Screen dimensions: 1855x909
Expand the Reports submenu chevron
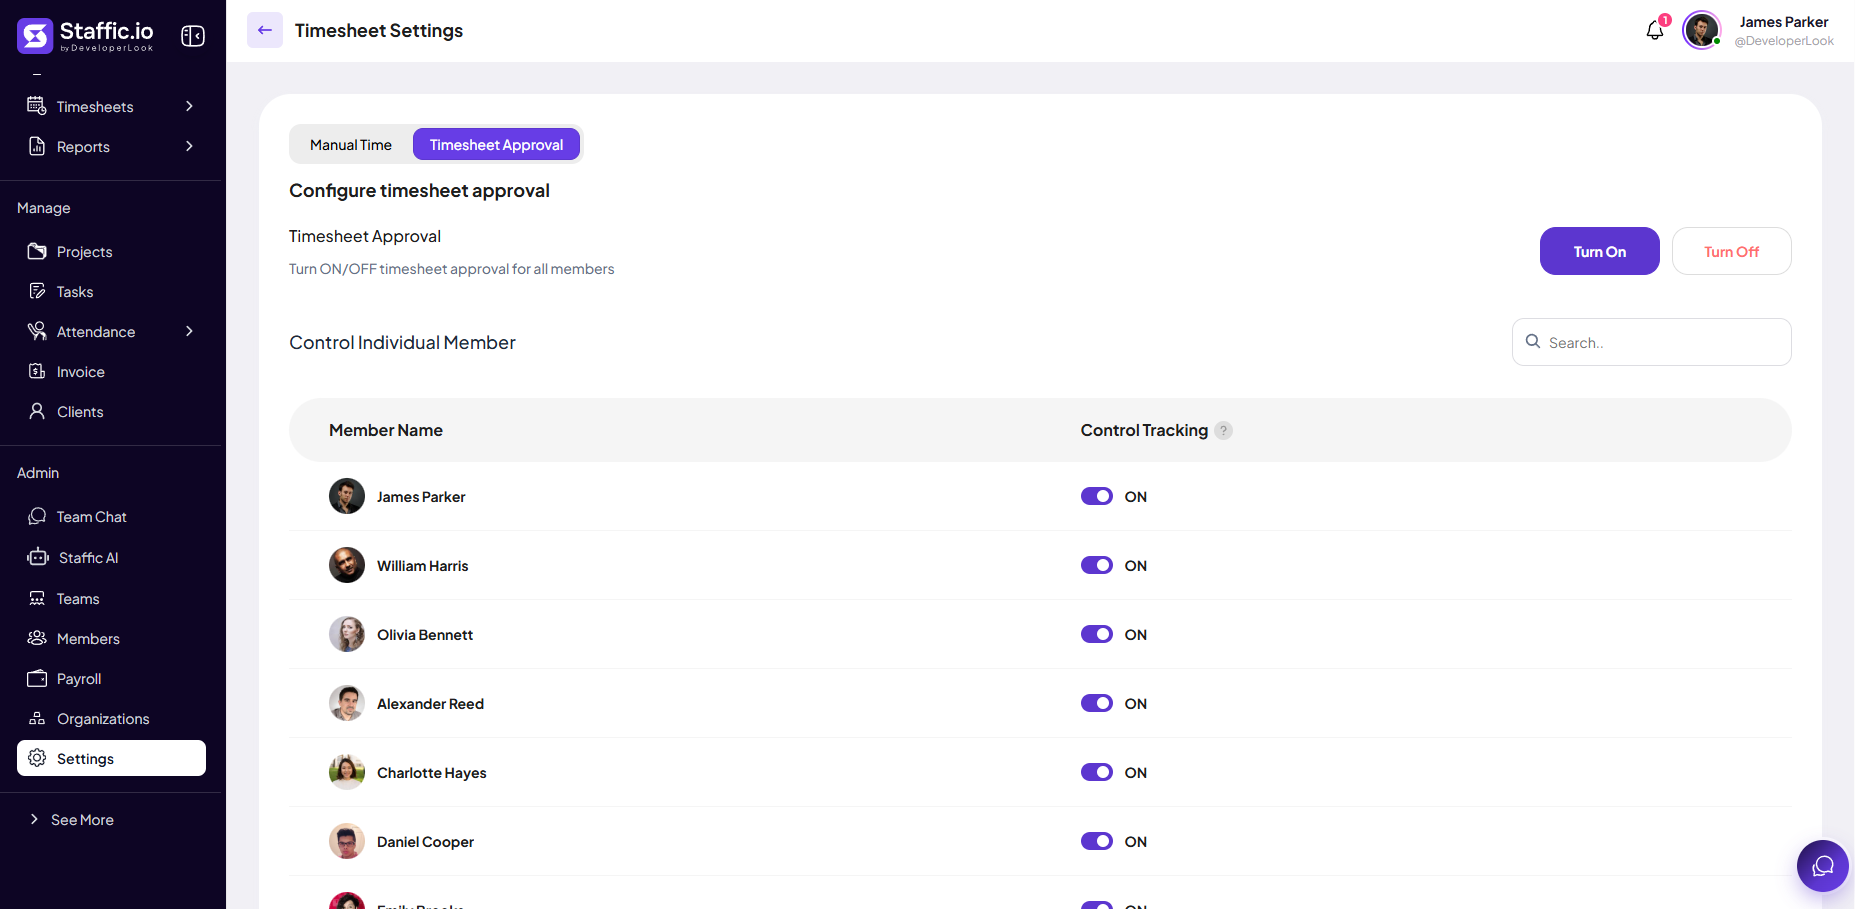click(x=189, y=146)
